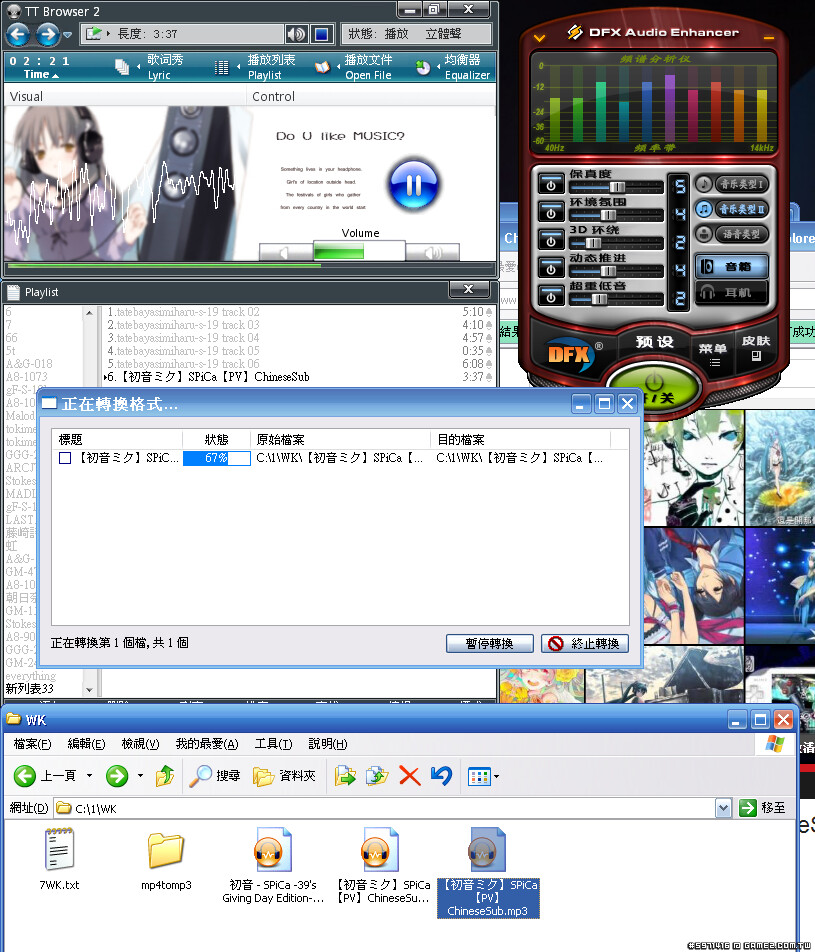Click the speaker icon beside the stop button
Screen dimensions: 815x952
[296, 35]
